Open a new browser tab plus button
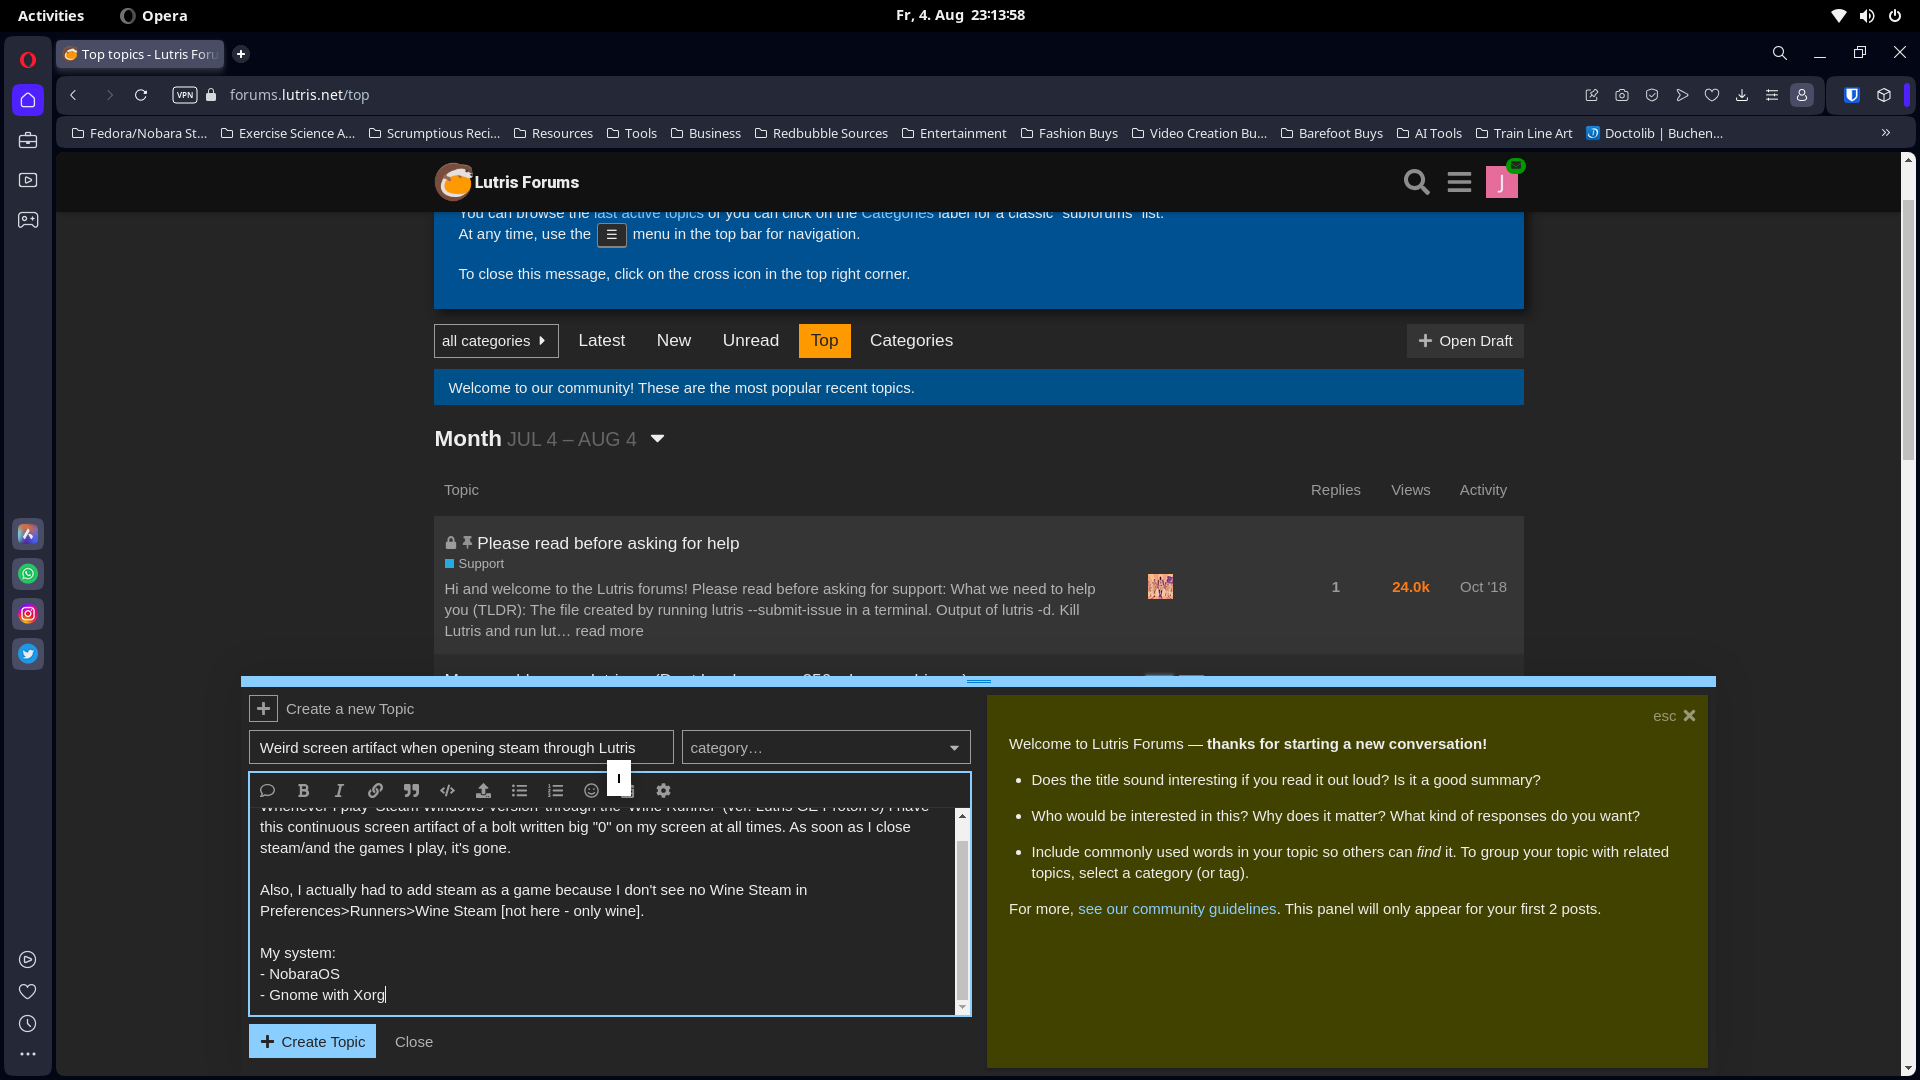Image resolution: width=1920 pixels, height=1080 pixels. 241,54
